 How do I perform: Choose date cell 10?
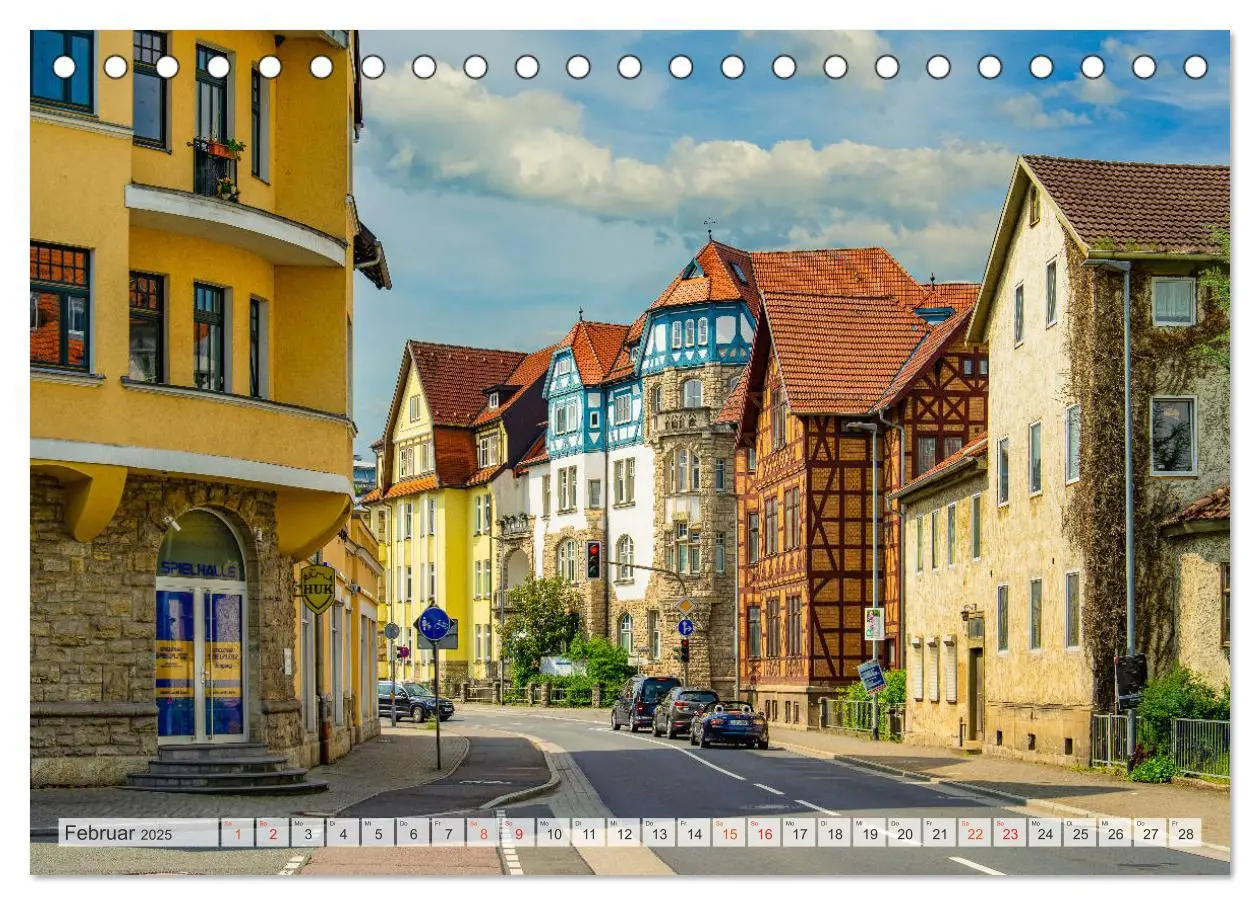point(553,832)
